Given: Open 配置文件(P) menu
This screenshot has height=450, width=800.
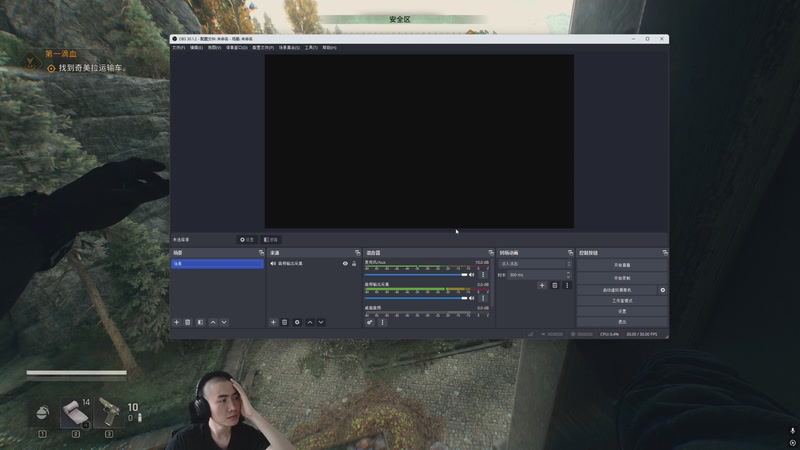Looking at the screenshot, I should click(263, 48).
